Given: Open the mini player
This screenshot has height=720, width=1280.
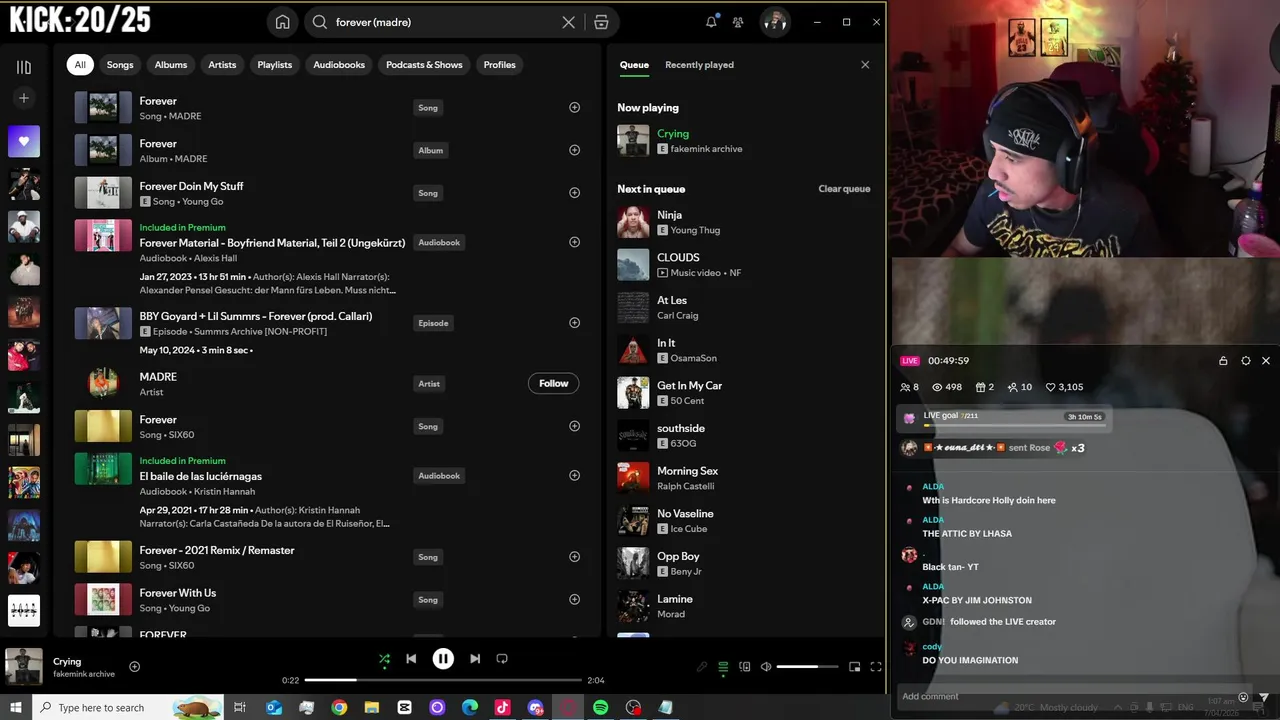Looking at the screenshot, I should tap(854, 667).
